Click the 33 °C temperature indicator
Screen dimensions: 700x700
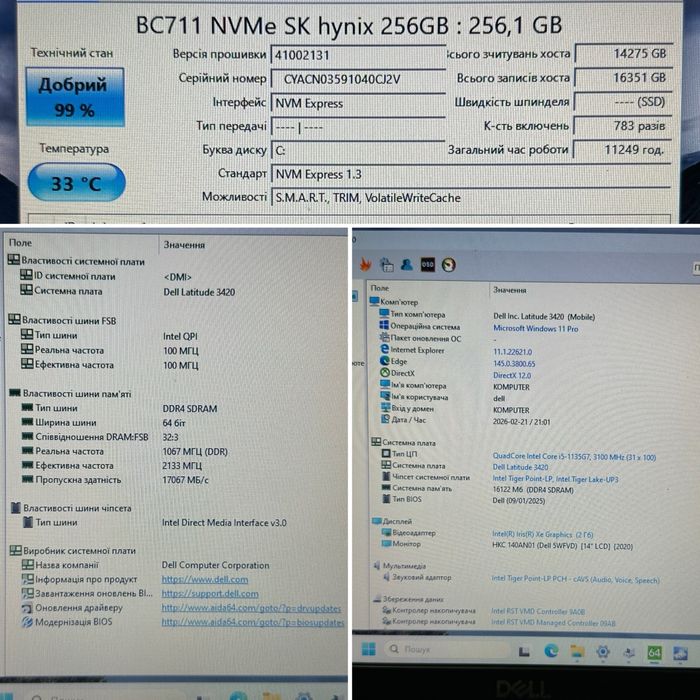76,183
